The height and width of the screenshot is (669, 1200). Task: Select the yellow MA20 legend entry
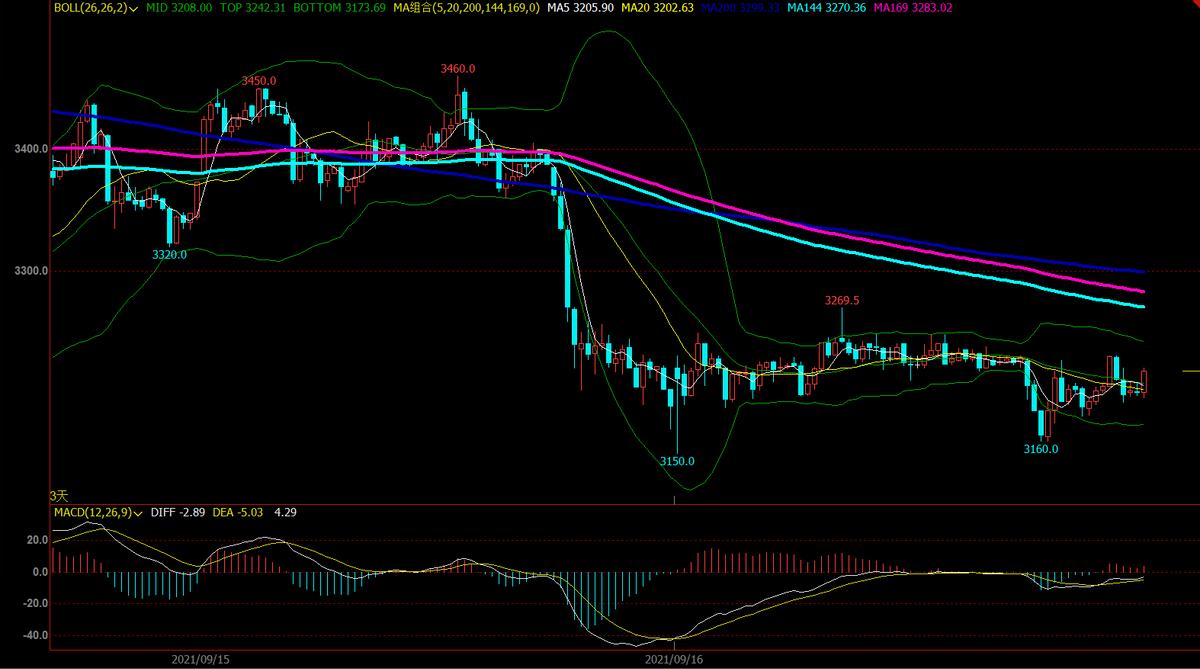[x=657, y=8]
